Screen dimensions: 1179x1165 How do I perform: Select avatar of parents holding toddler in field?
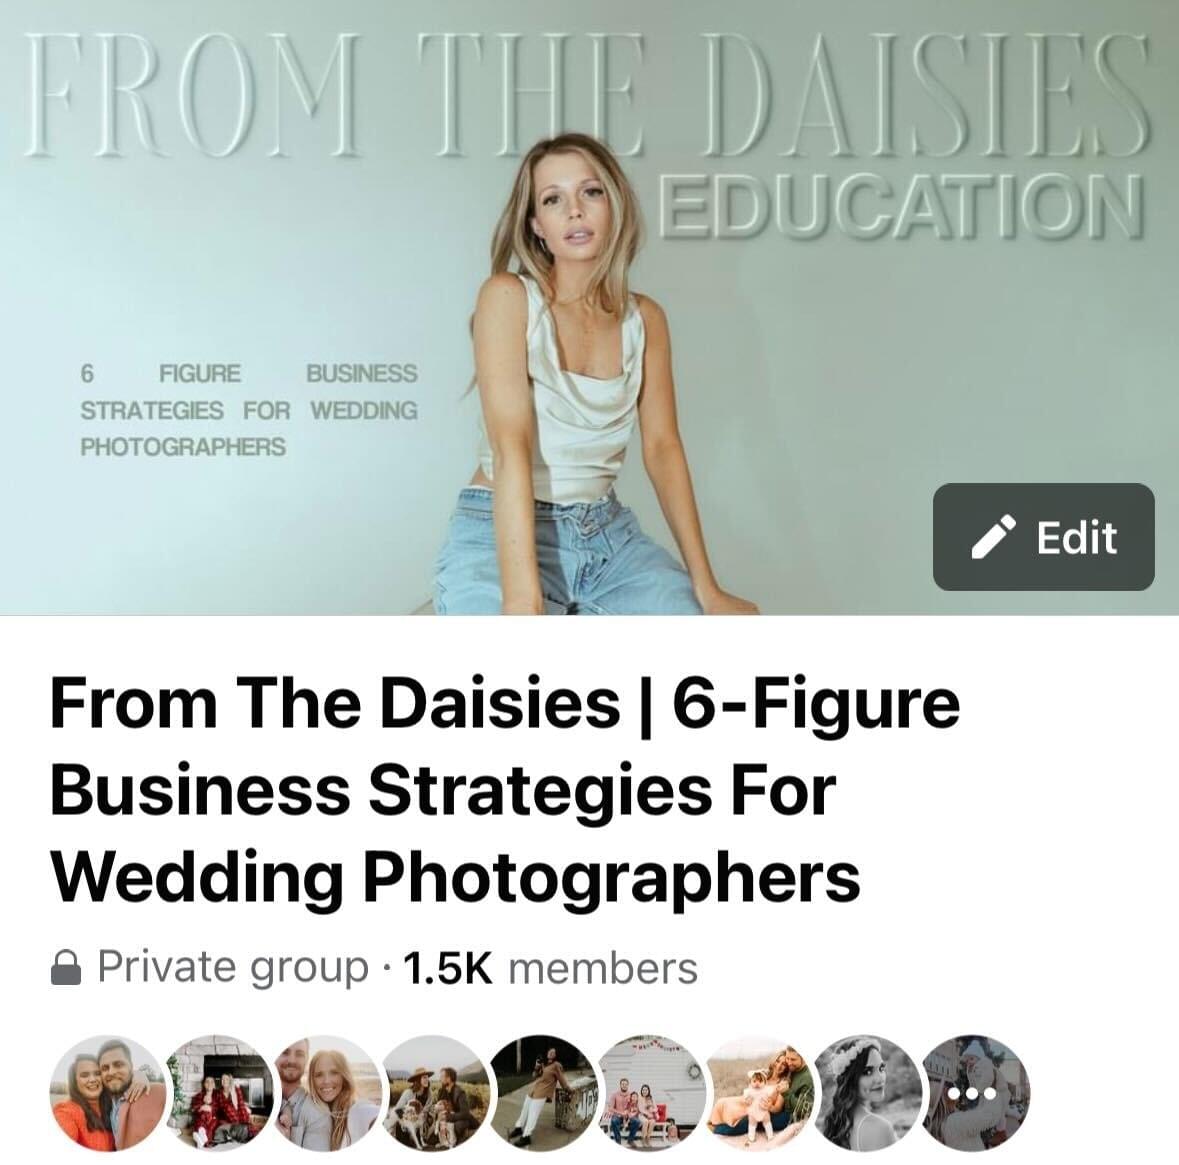(x=760, y=1092)
